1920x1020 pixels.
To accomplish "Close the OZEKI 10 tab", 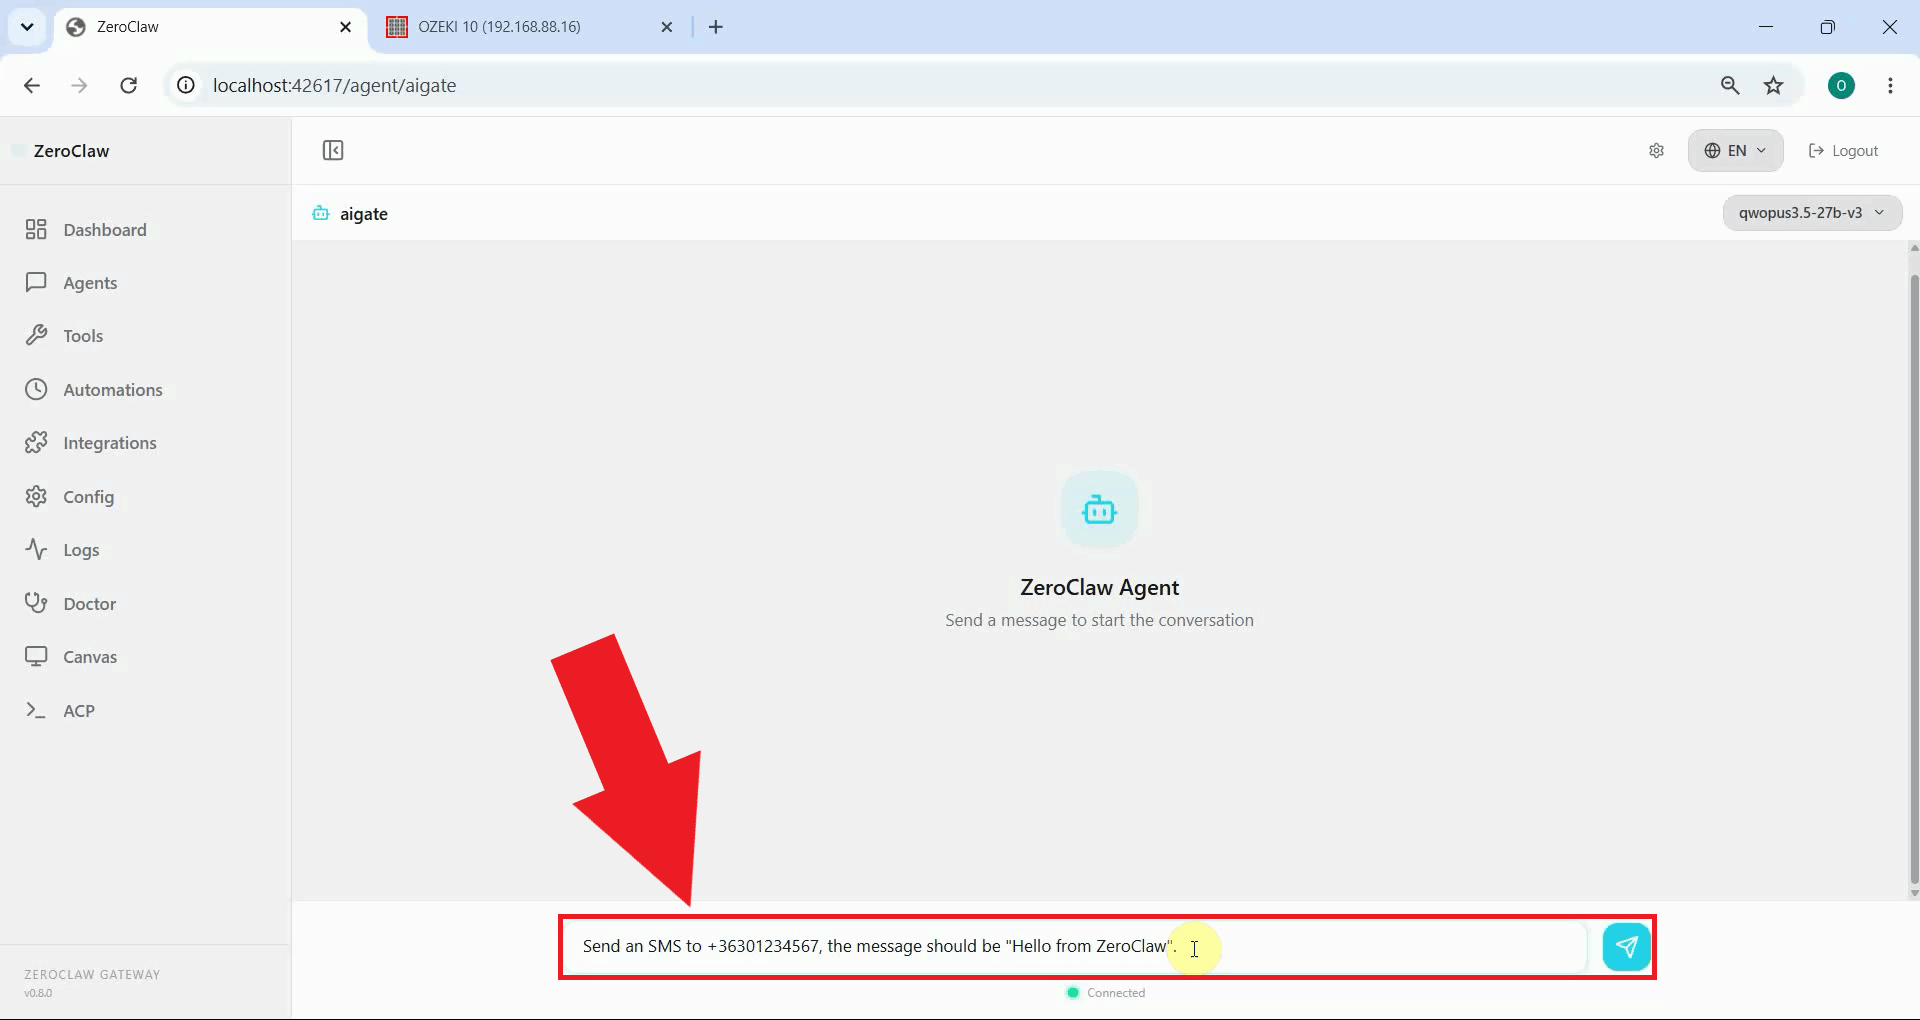I will [x=667, y=27].
